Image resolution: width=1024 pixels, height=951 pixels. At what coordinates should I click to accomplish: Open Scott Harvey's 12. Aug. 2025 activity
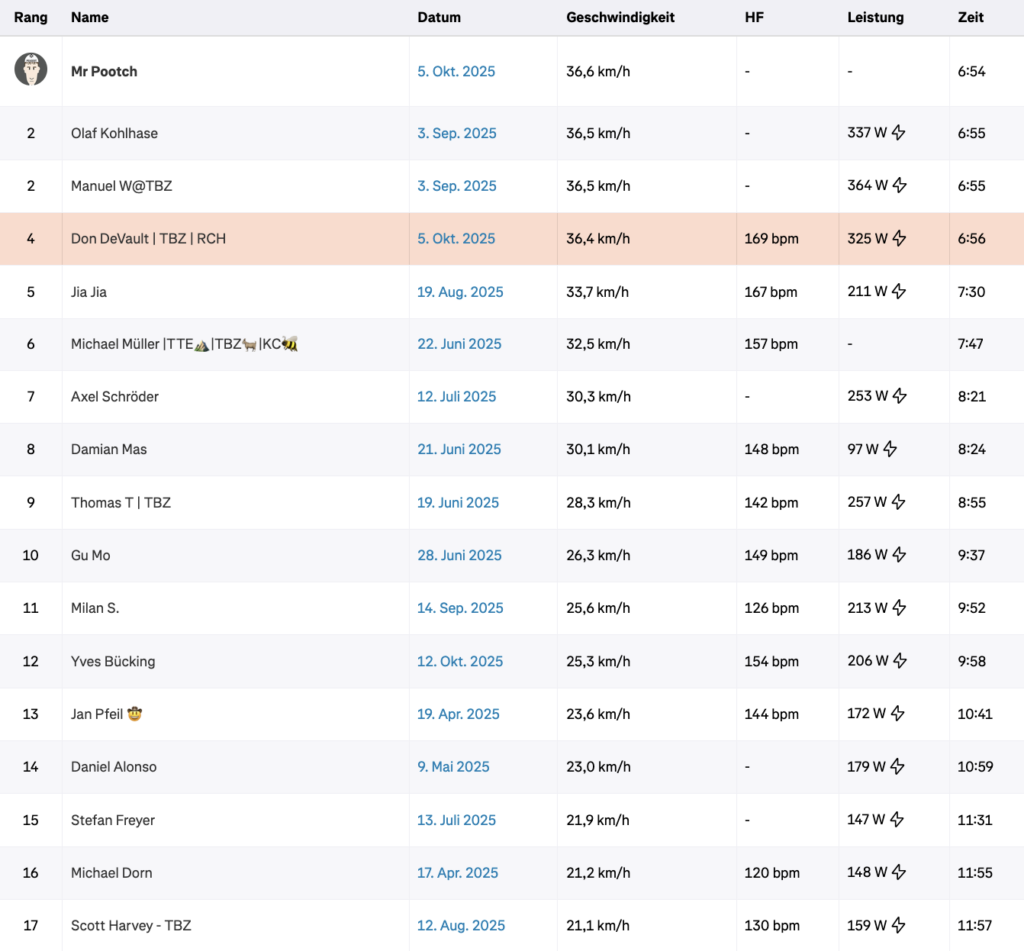click(x=460, y=925)
